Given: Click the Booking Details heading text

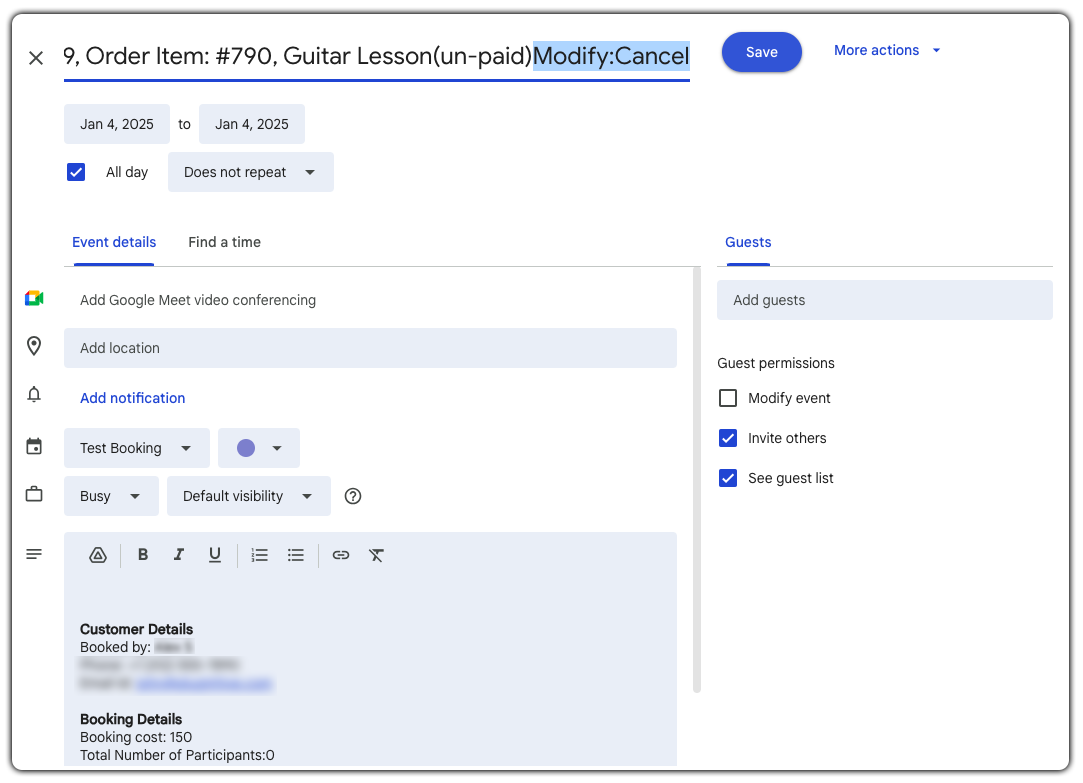Looking at the screenshot, I should (131, 719).
